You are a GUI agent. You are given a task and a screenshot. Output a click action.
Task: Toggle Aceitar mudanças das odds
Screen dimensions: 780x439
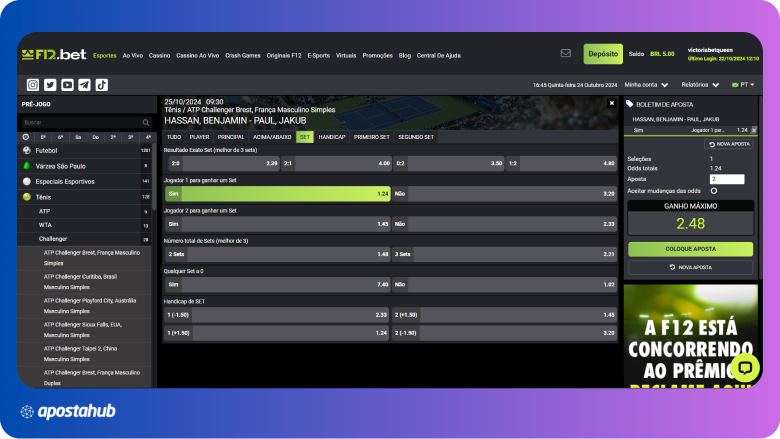pos(714,191)
